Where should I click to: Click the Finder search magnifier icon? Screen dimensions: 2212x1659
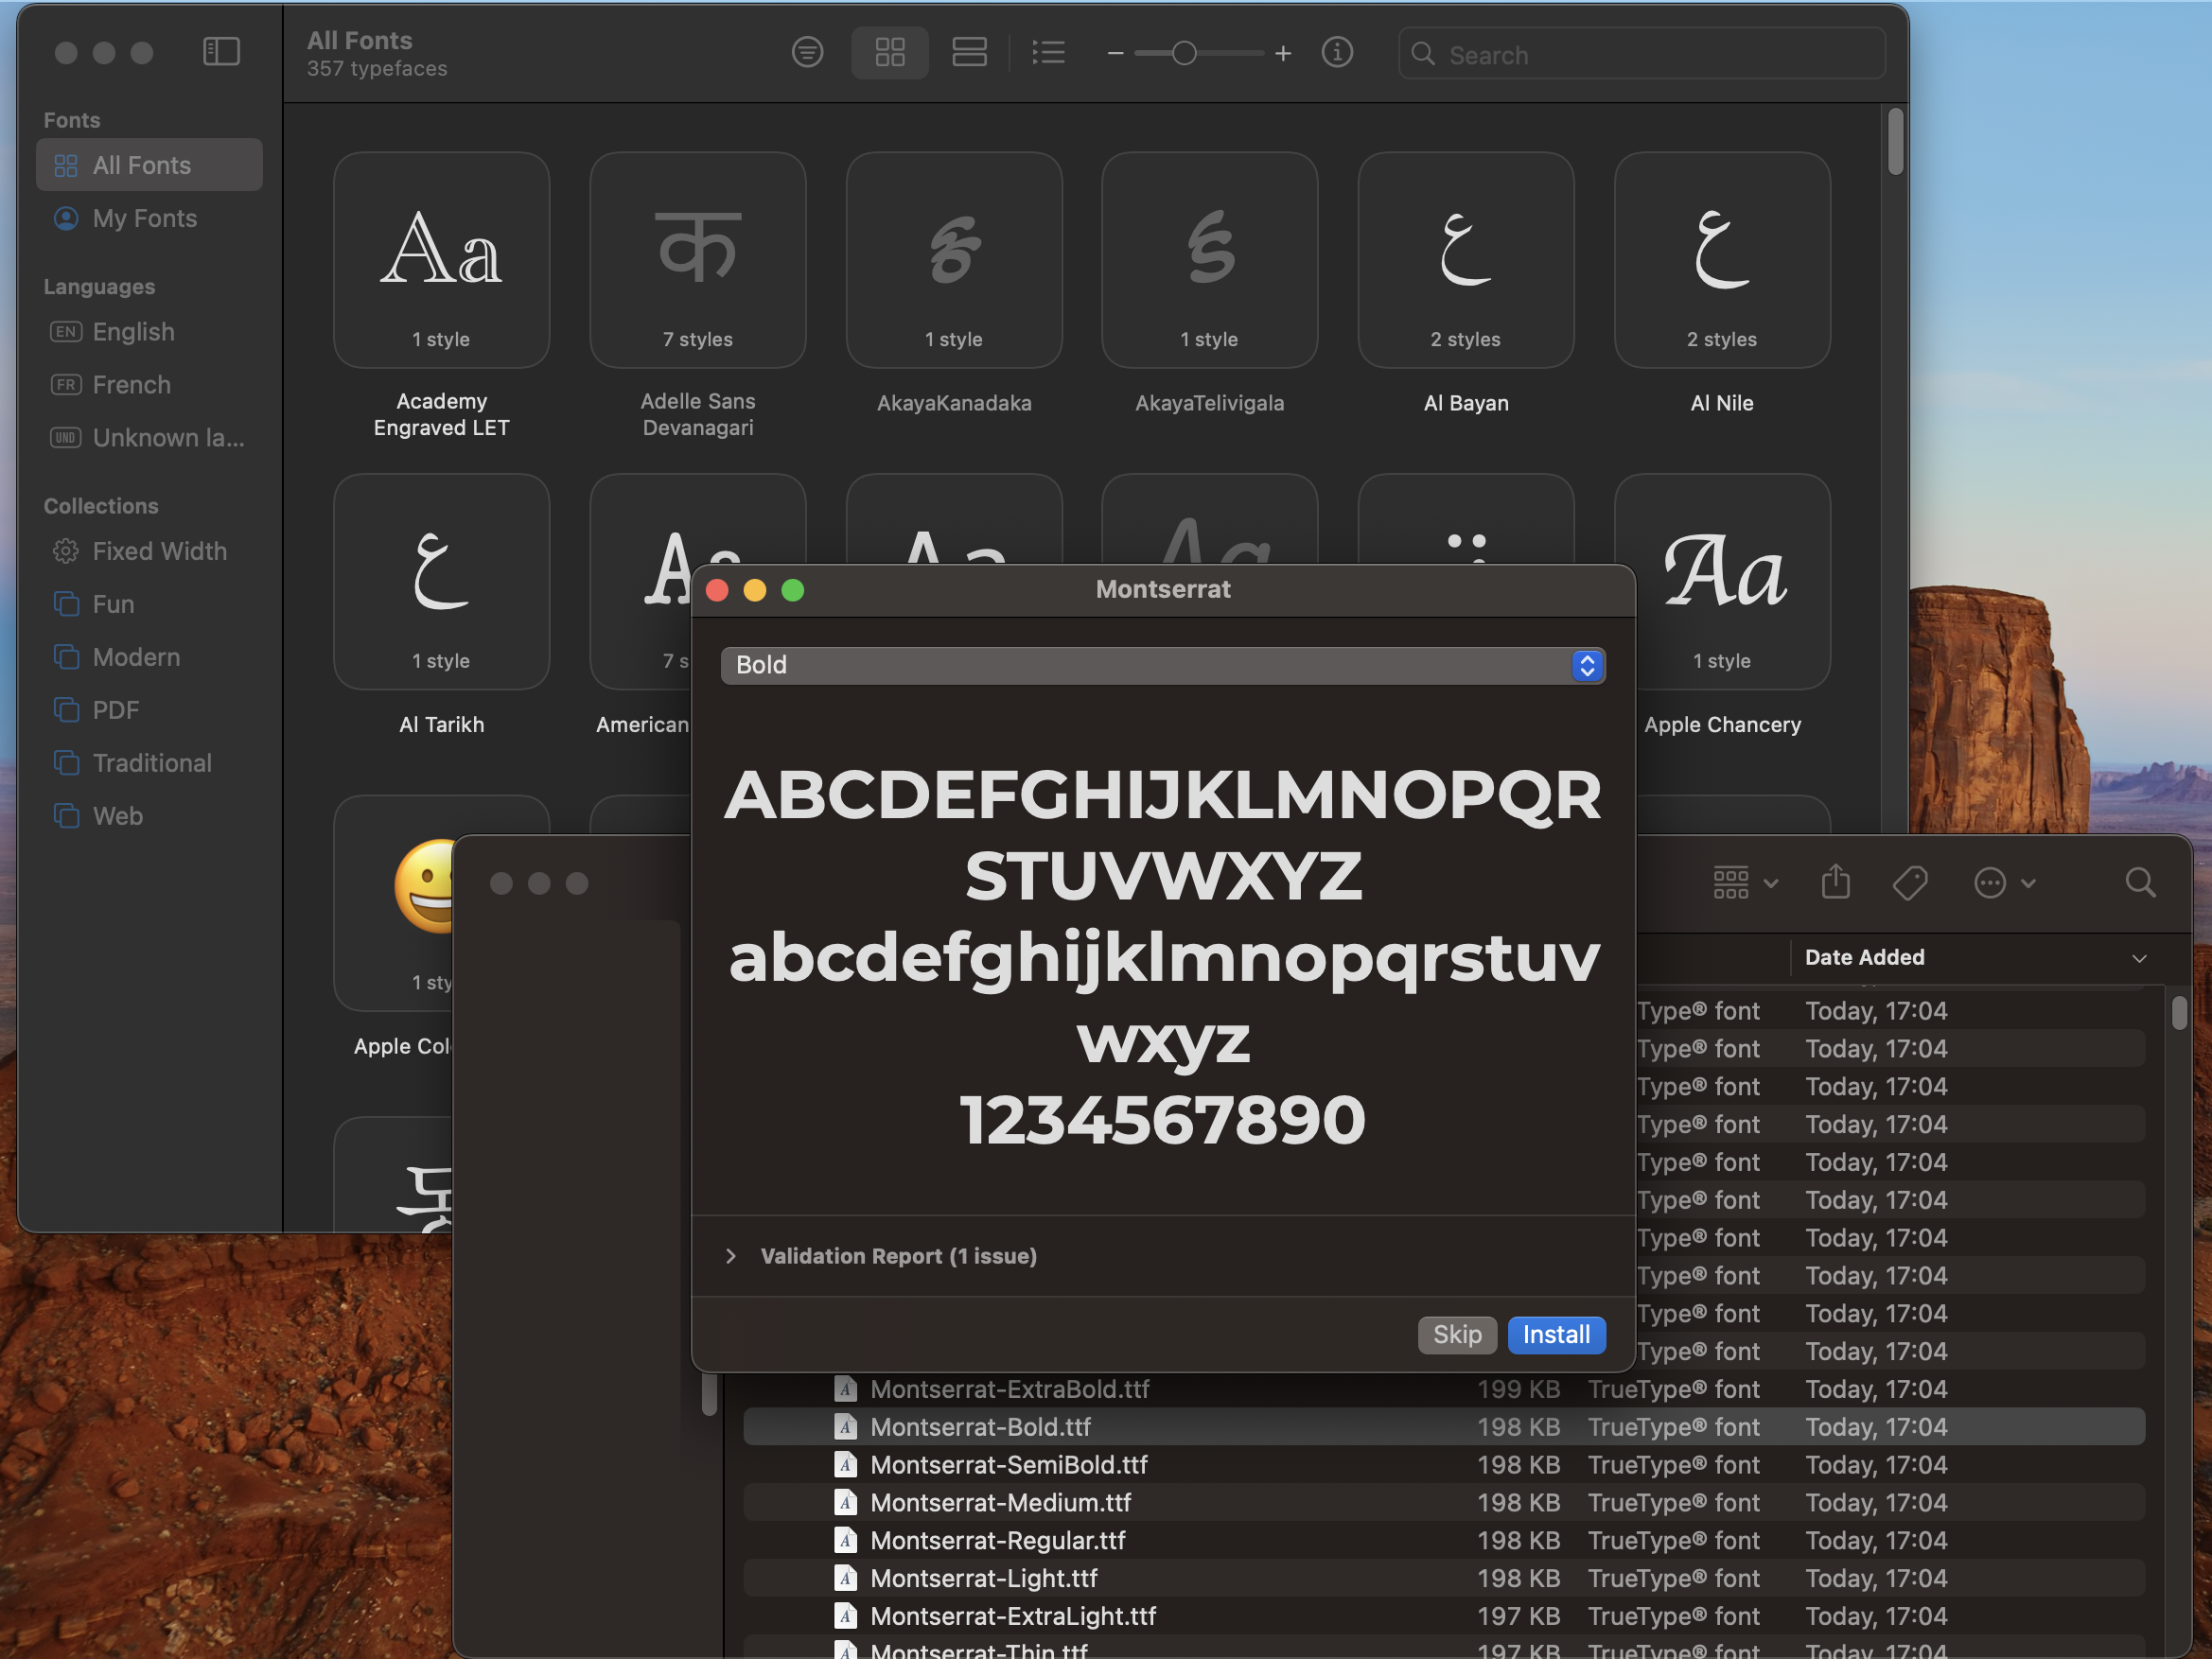[2140, 882]
